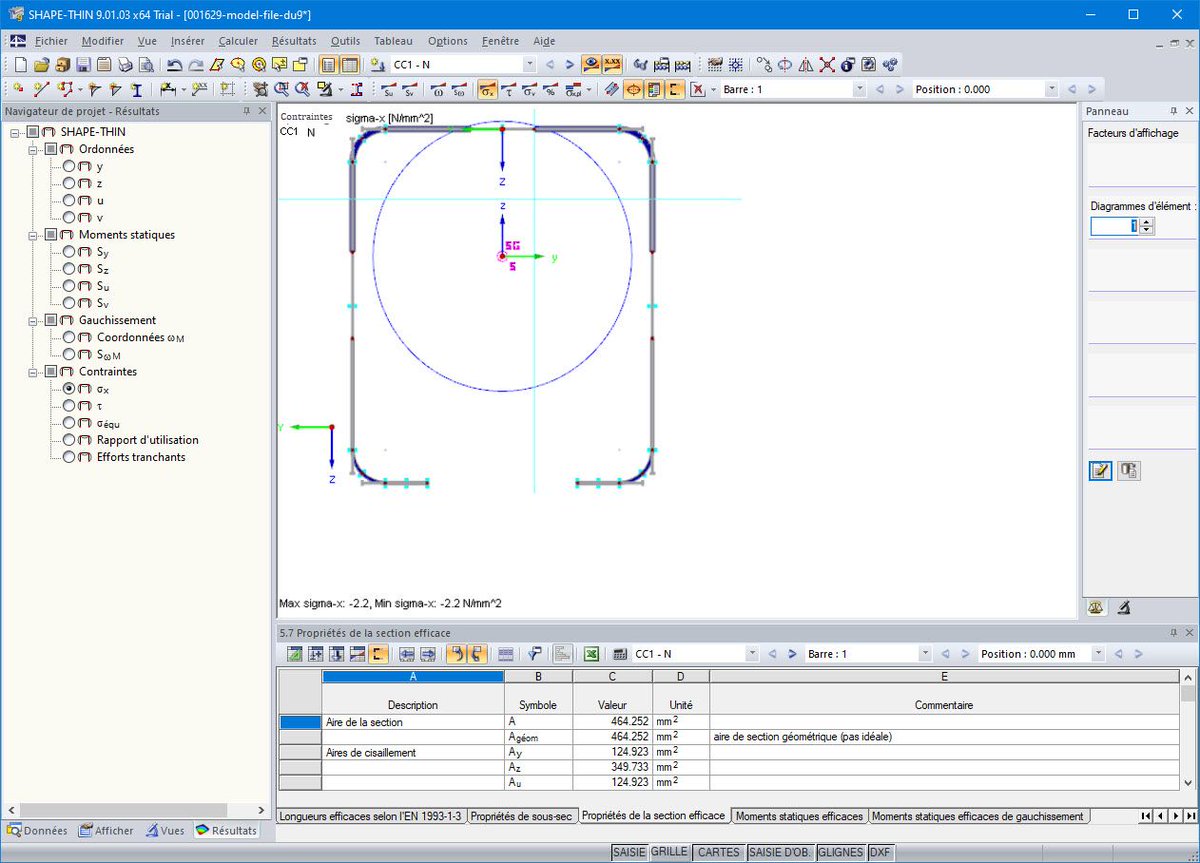Collapse the Contraintes tree node
Image resolution: width=1200 pixels, height=863 pixels.
[x=33, y=372]
